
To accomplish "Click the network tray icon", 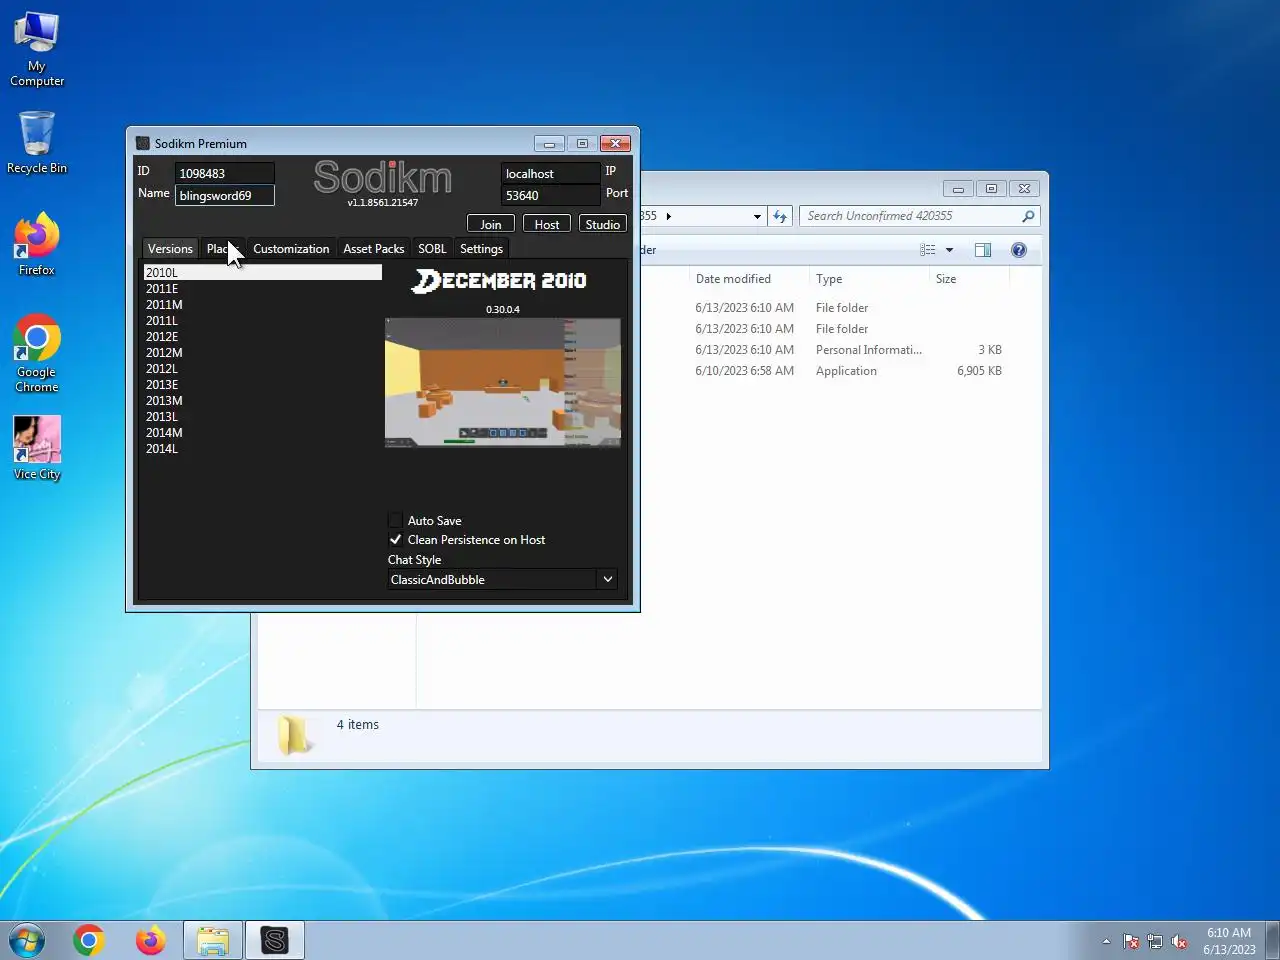I will tap(1155, 941).
